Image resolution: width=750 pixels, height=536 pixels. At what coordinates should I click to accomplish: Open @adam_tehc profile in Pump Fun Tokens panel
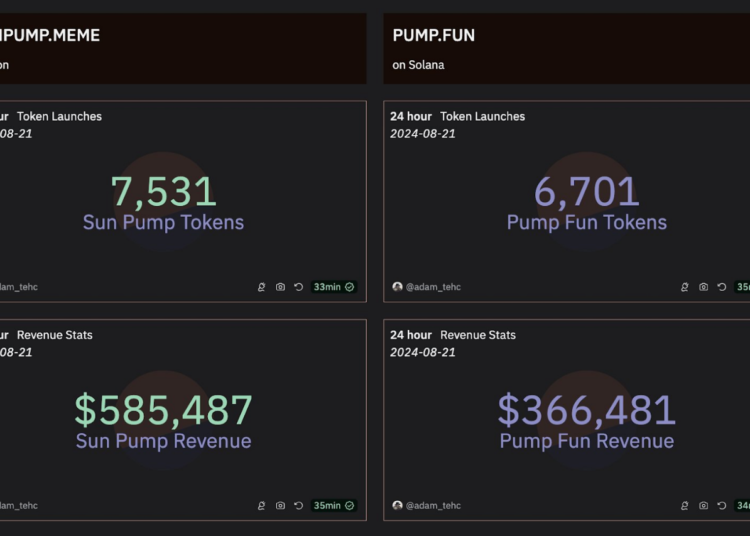(433, 287)
